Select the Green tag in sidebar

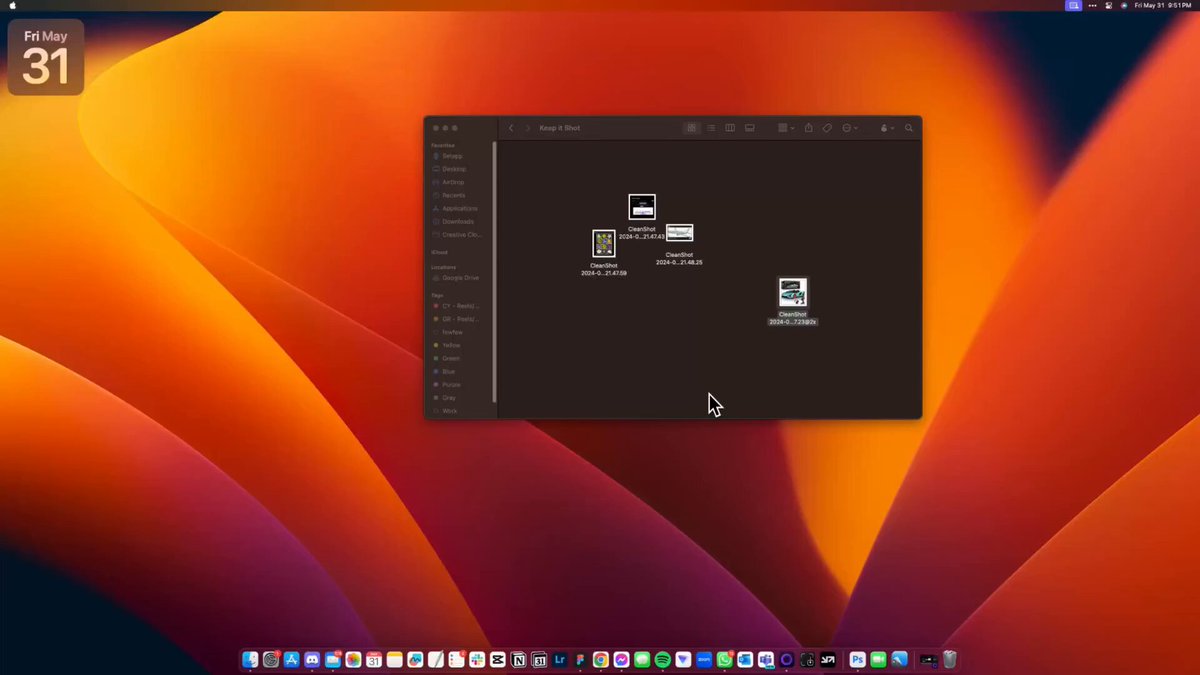point(451,358)
